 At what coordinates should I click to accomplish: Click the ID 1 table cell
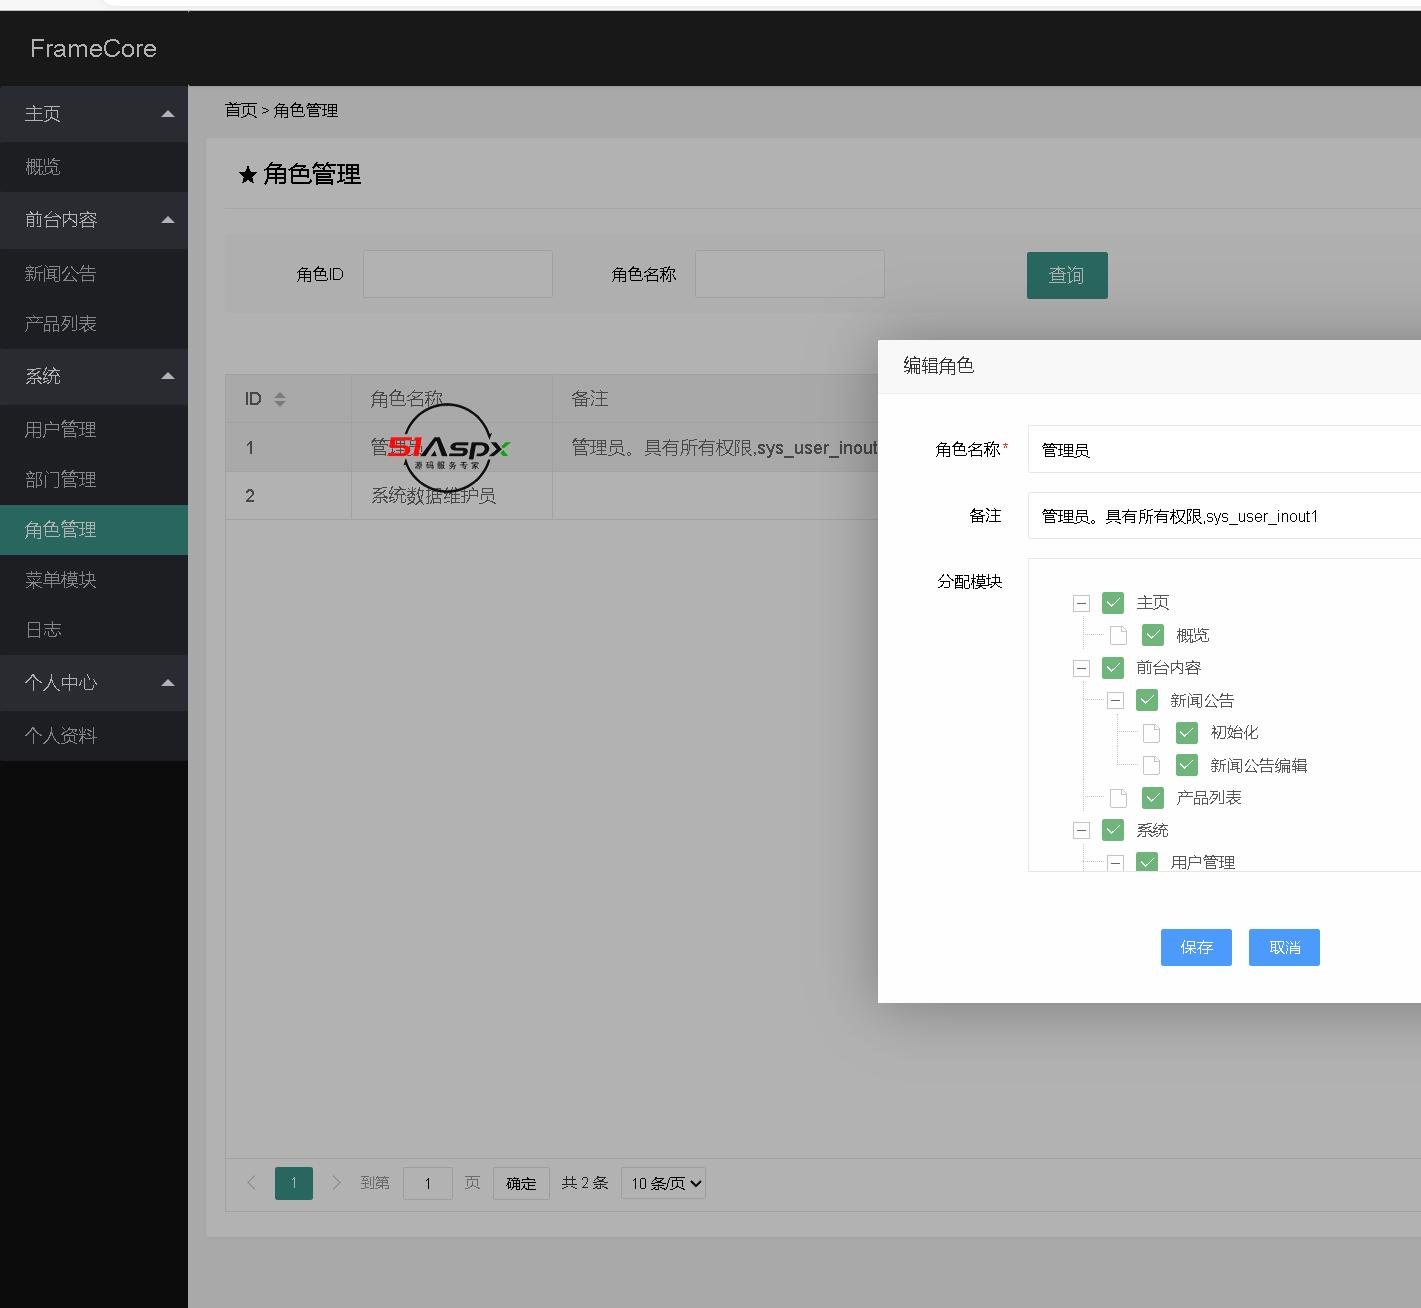point(288,447)
